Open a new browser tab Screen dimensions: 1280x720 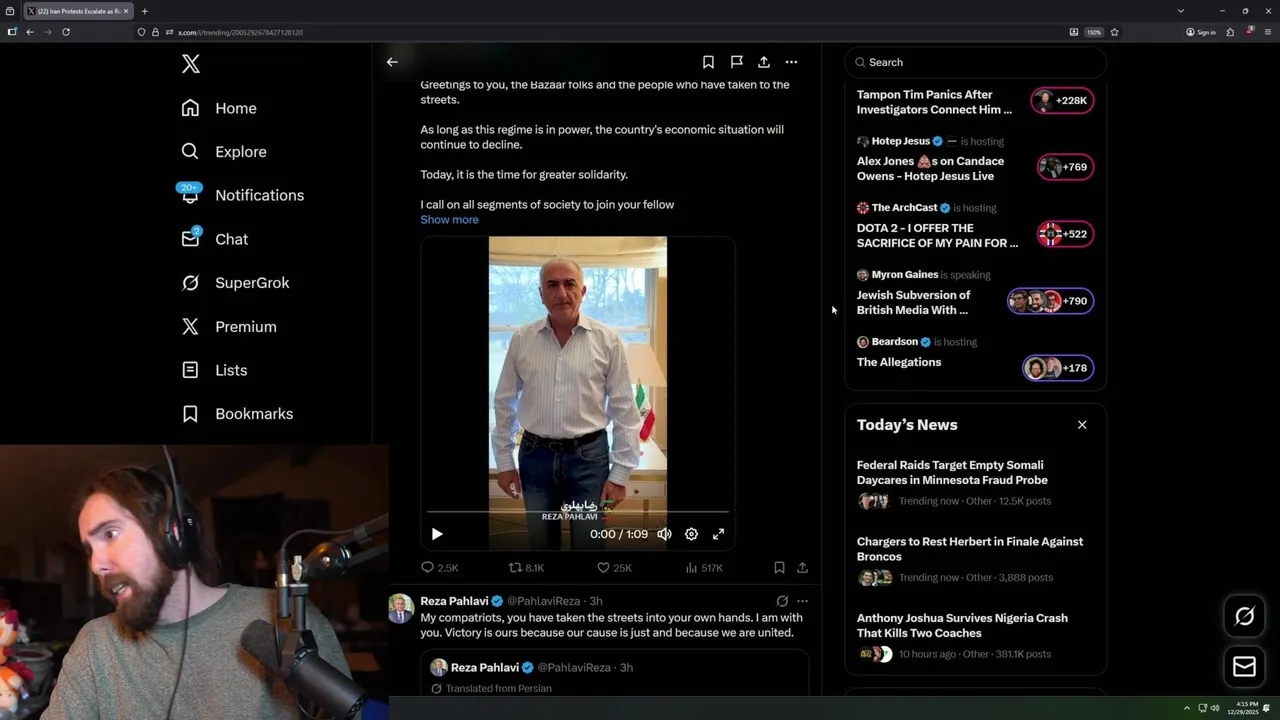pyautogui.click(x=144, y=11)
